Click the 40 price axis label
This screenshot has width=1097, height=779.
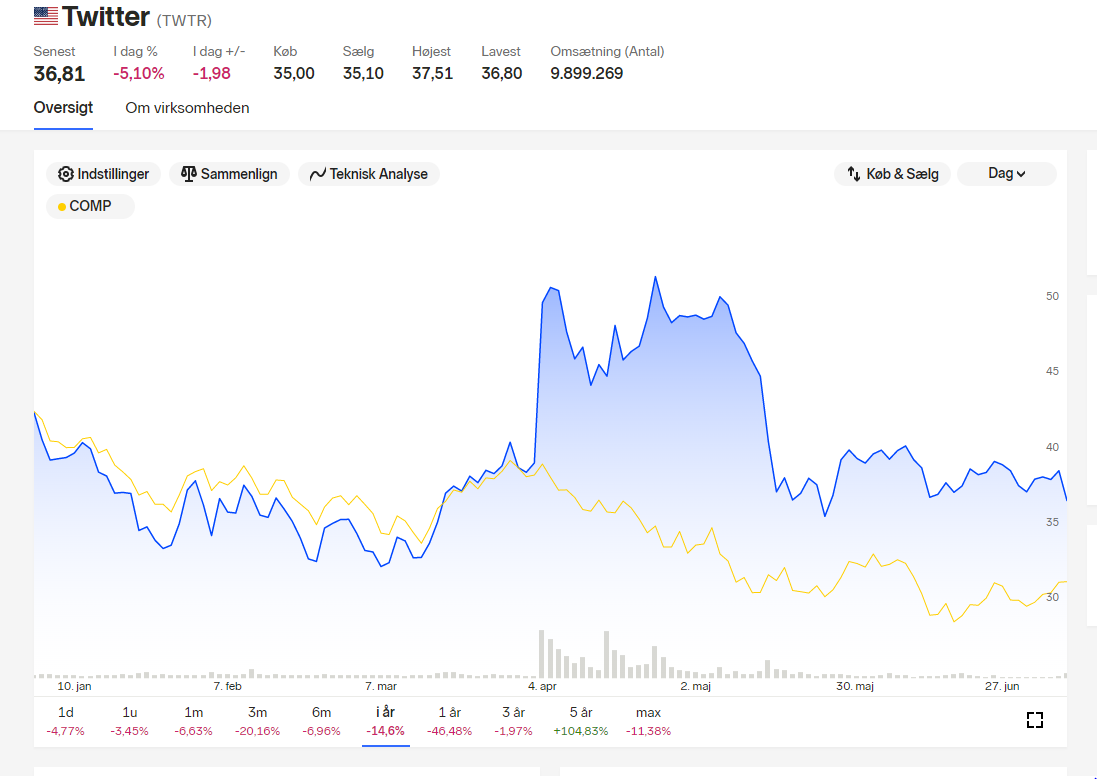[x=1052, y=447]
